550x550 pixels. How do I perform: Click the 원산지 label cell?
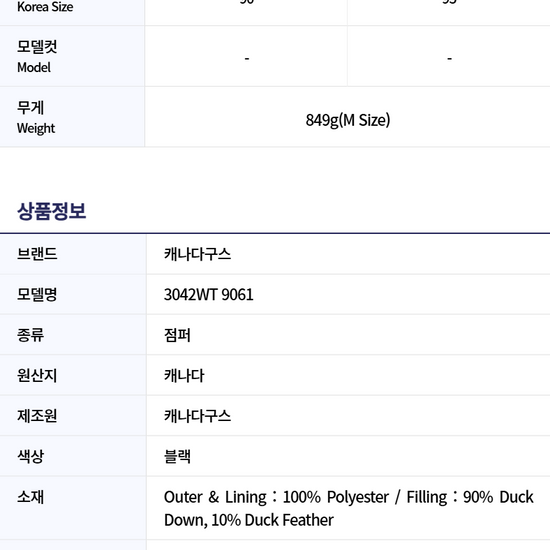(73, 375)
